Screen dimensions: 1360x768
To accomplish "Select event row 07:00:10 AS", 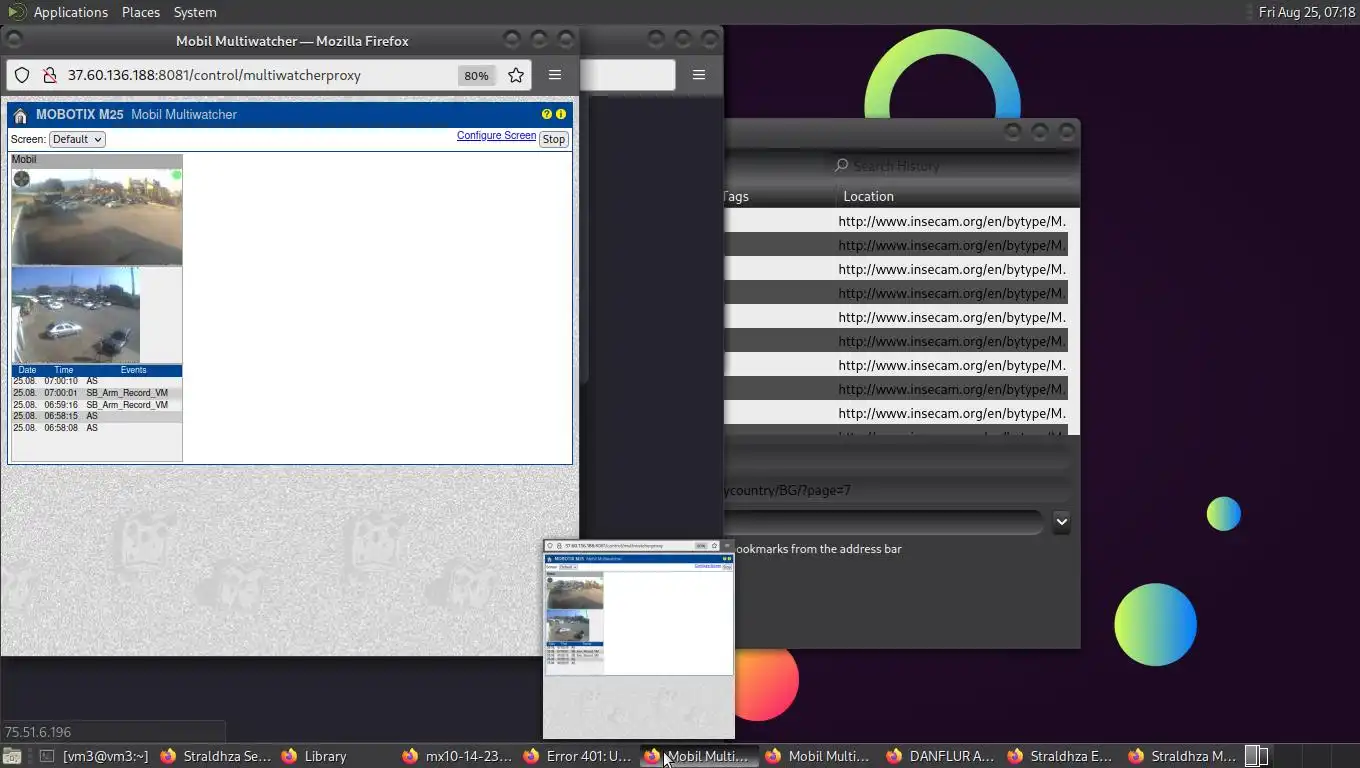I will click(x=97, y=381).
